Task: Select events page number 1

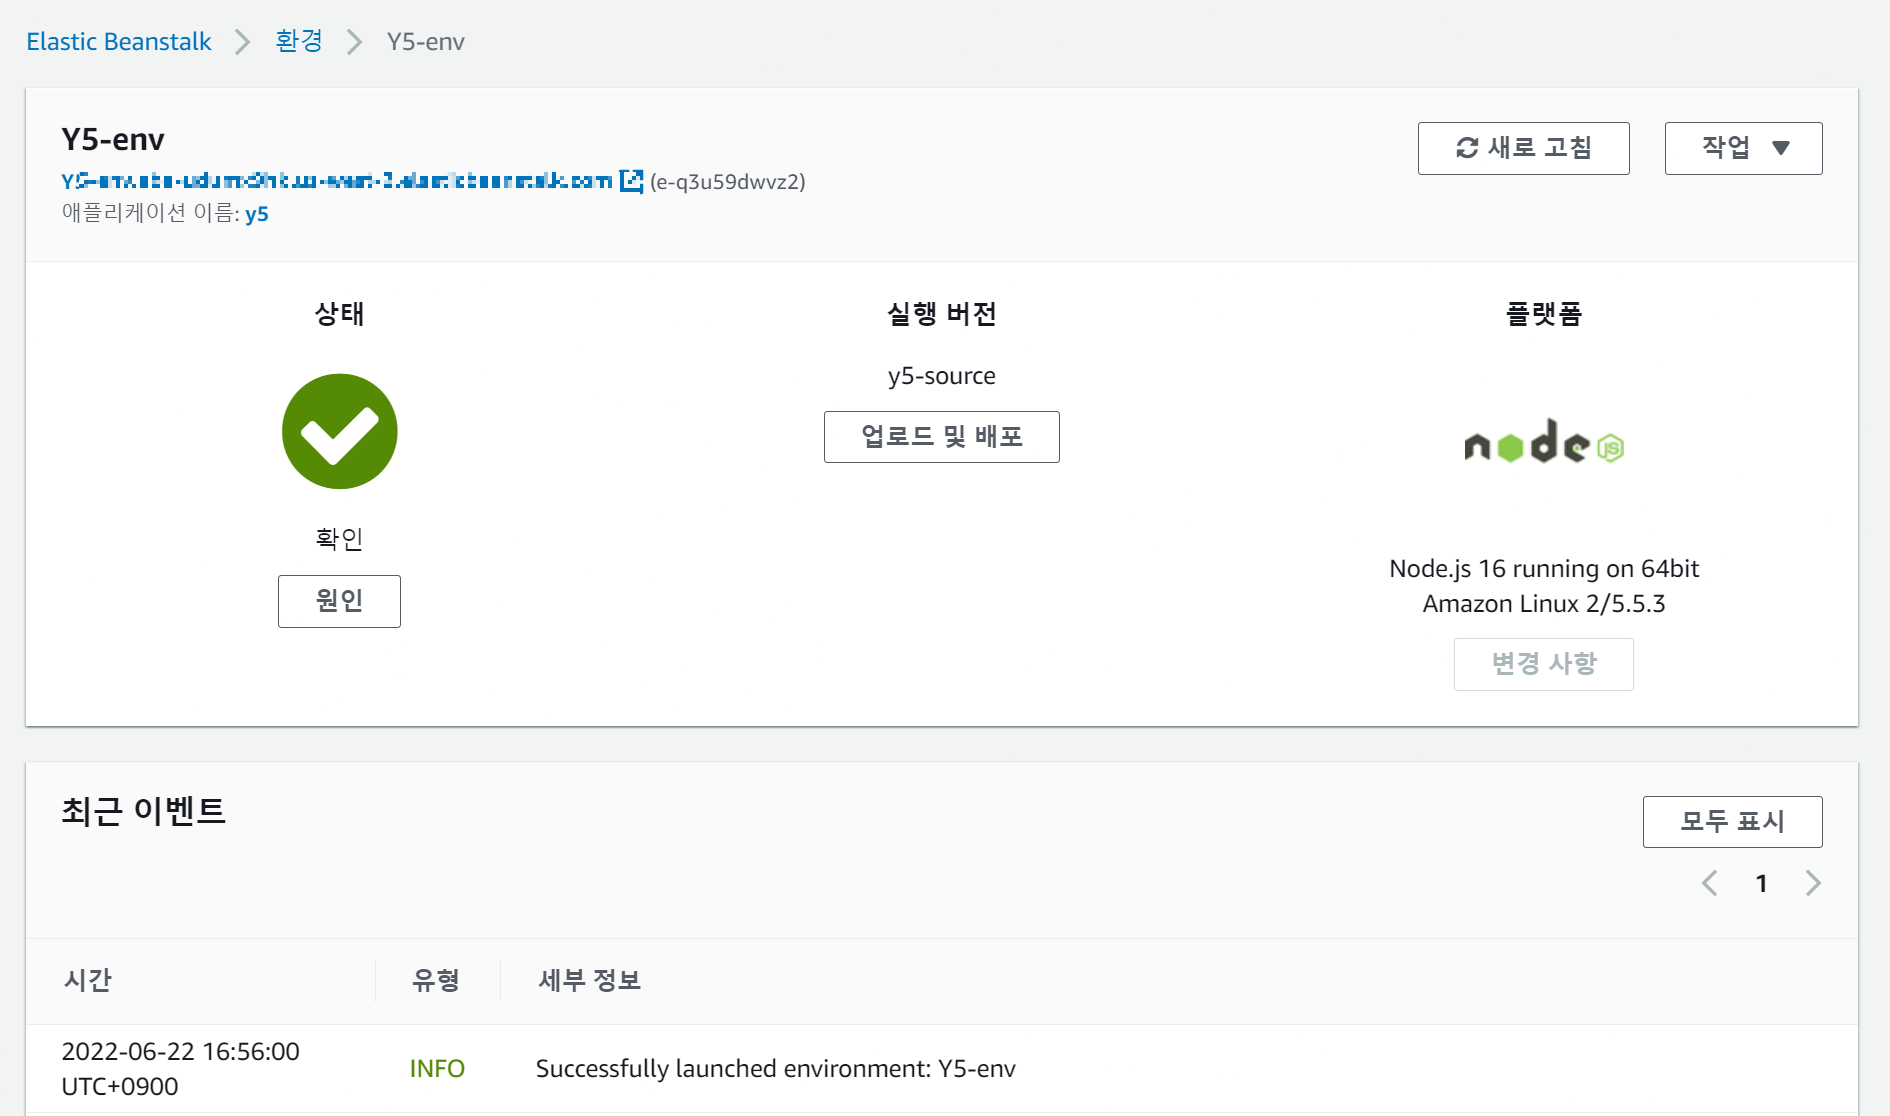Action: [1762, 884]
